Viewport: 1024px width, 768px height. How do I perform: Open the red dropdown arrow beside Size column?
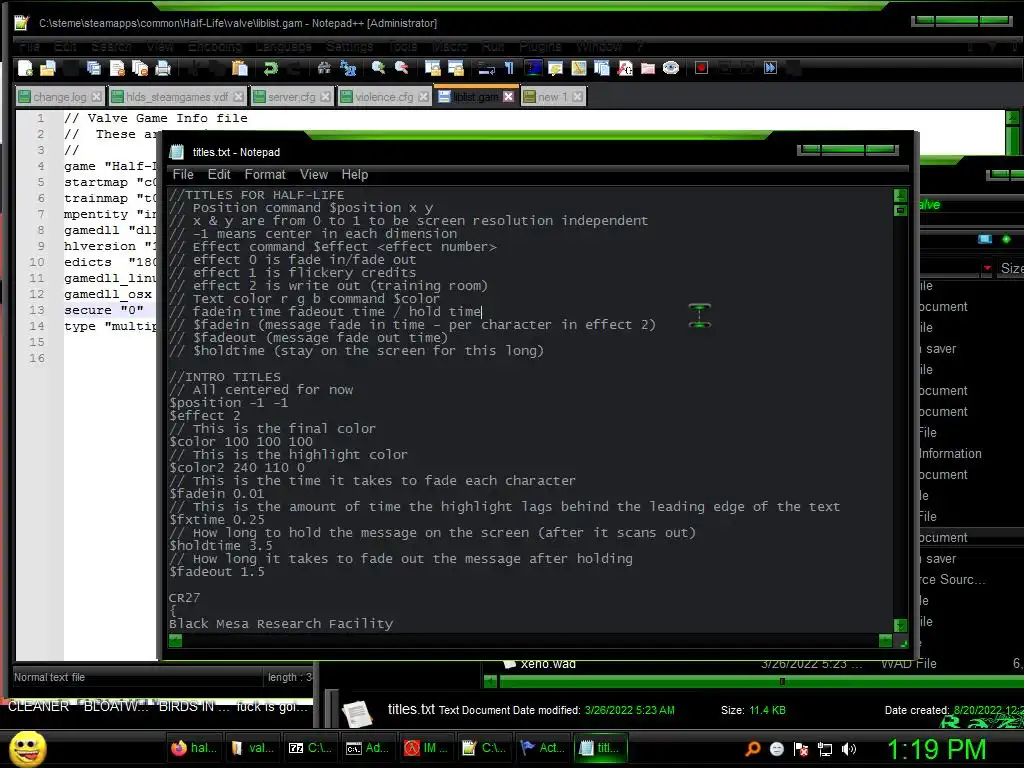point(987,268)
